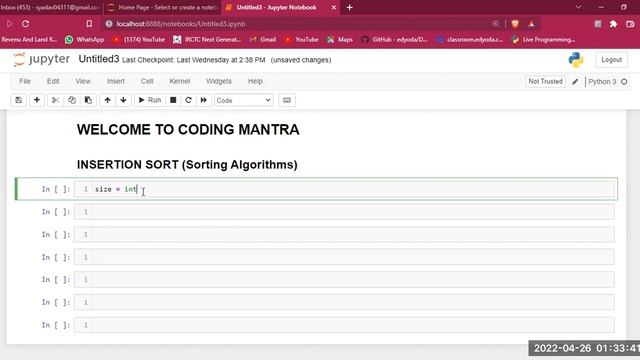640x360 pixels.
Task: Open the command palette keyboard icon
Action: [287, 100]
